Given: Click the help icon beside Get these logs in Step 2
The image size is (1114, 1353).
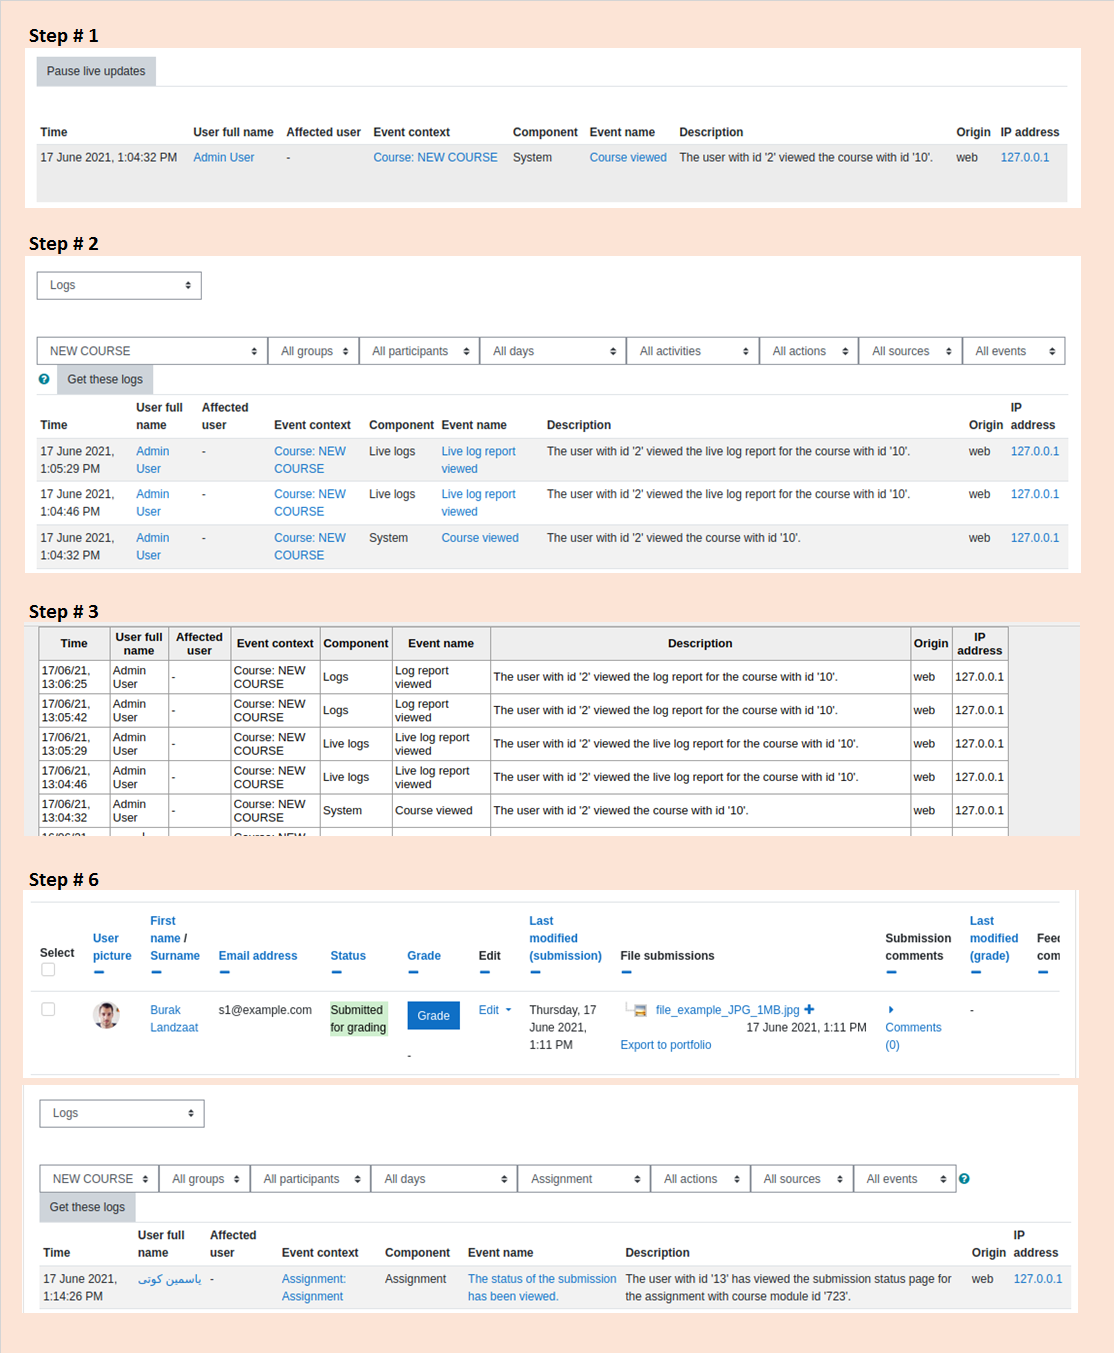Looking at the screenshot, I should pos(44,379).
